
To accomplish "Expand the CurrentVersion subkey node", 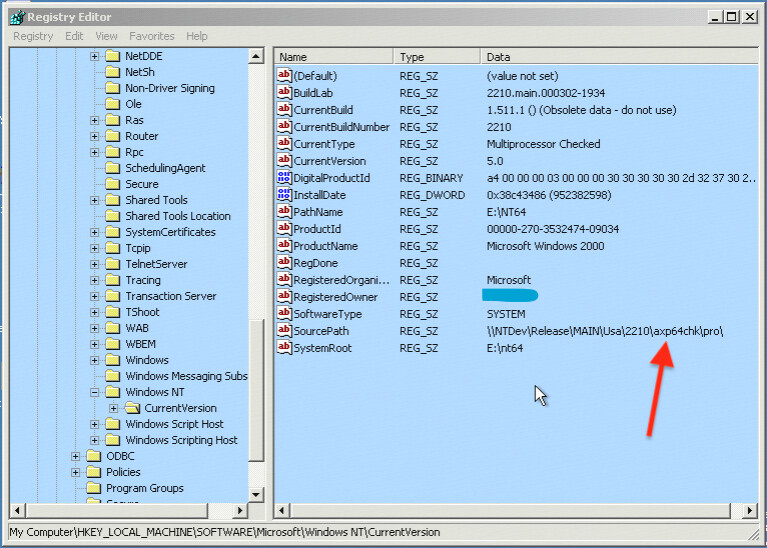I will (113, 408).
